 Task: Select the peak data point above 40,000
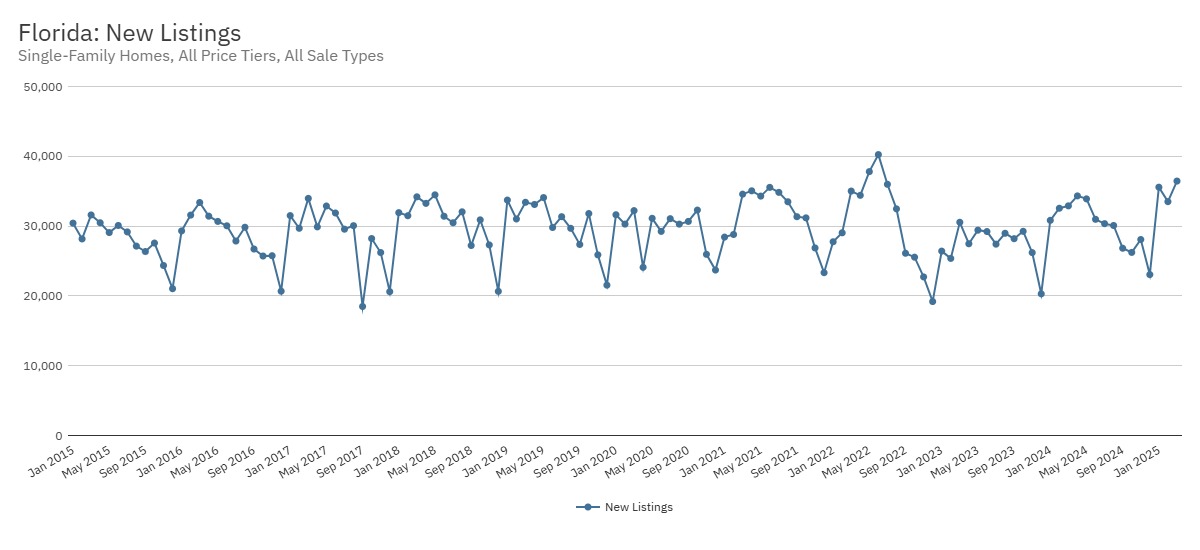pos(878,155)
